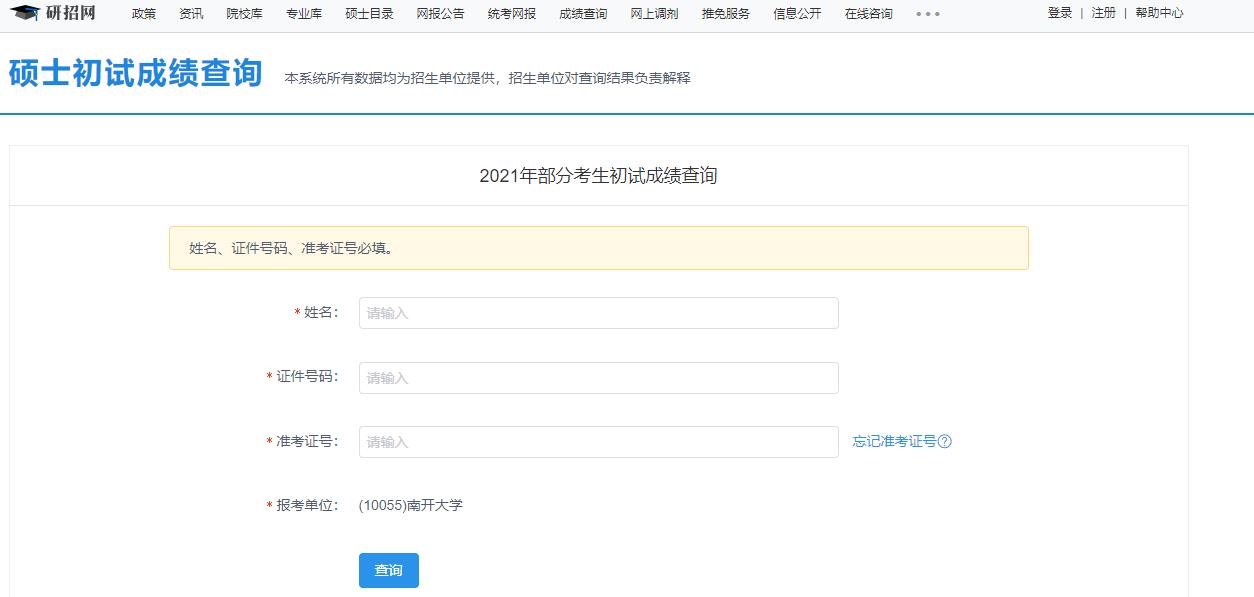Screen dimensions: 1254x597
Task: Select 专业库 in the navigation bar
Action: (304, 14)
